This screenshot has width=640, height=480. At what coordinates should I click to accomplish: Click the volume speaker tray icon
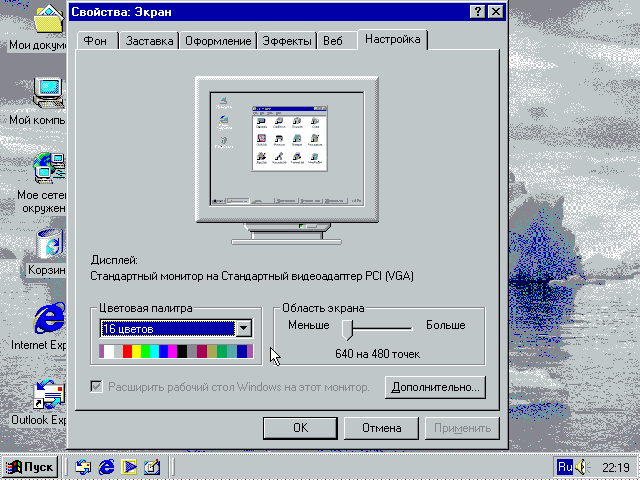tap(582, 467)
